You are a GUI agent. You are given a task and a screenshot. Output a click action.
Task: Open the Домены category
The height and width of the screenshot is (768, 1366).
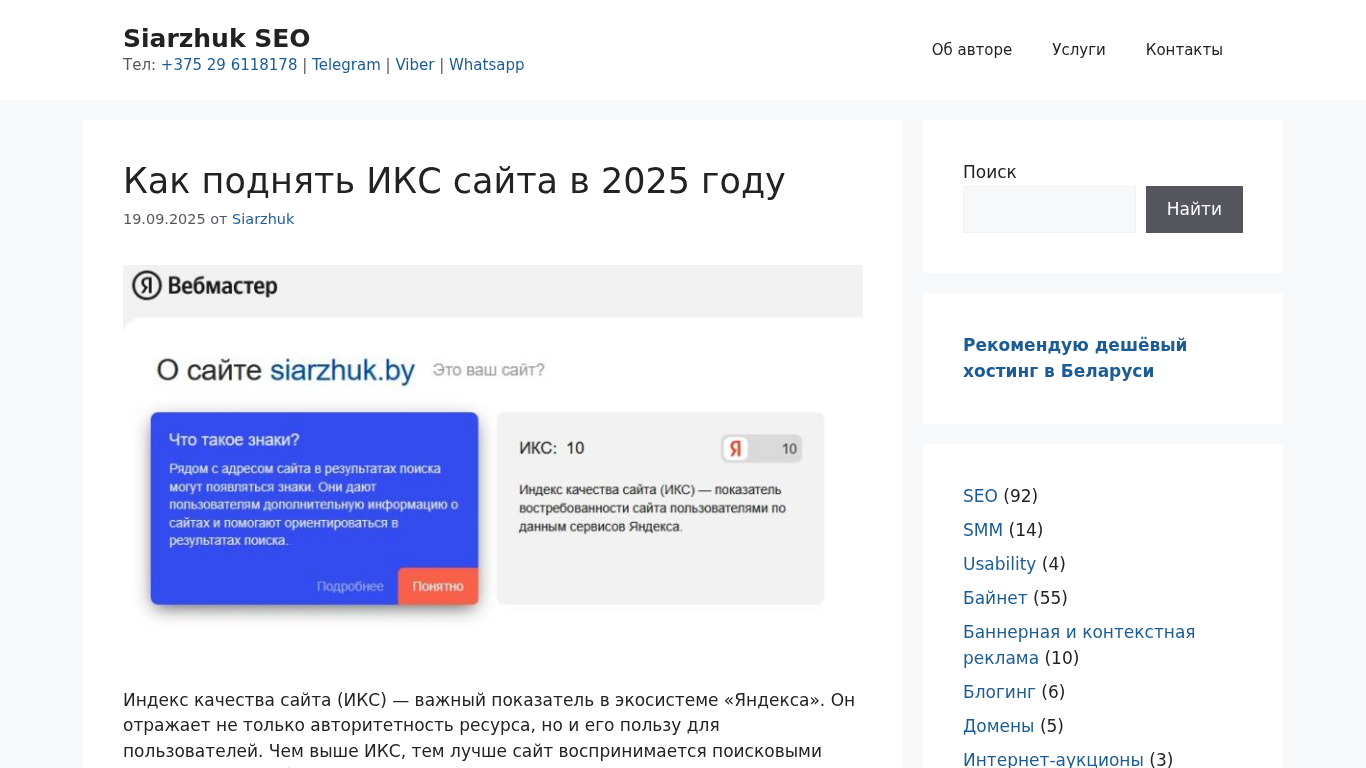[998, 726]
